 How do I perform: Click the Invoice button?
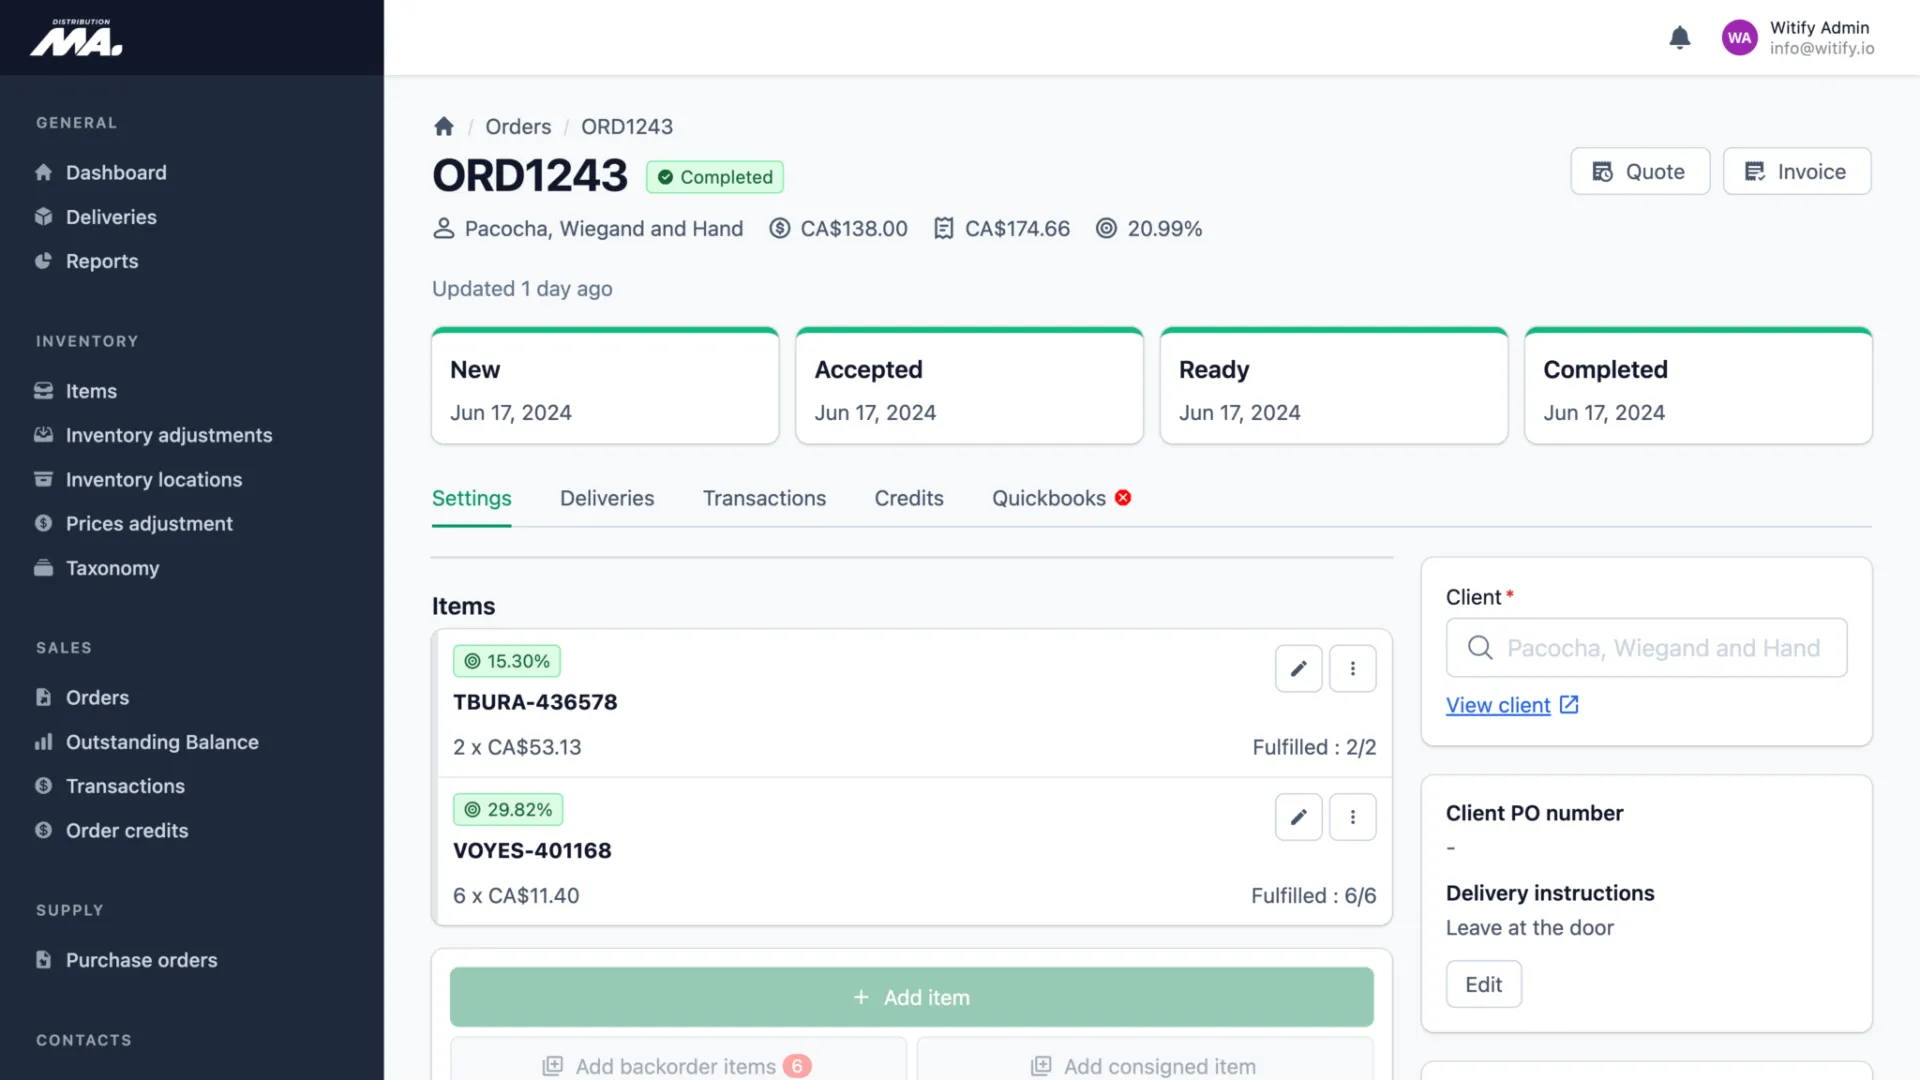[1797, 171]
